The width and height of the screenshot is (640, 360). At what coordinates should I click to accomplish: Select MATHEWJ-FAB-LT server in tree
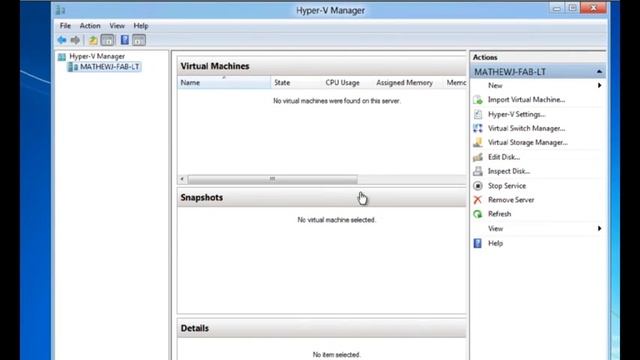click(x=109, y=67)
